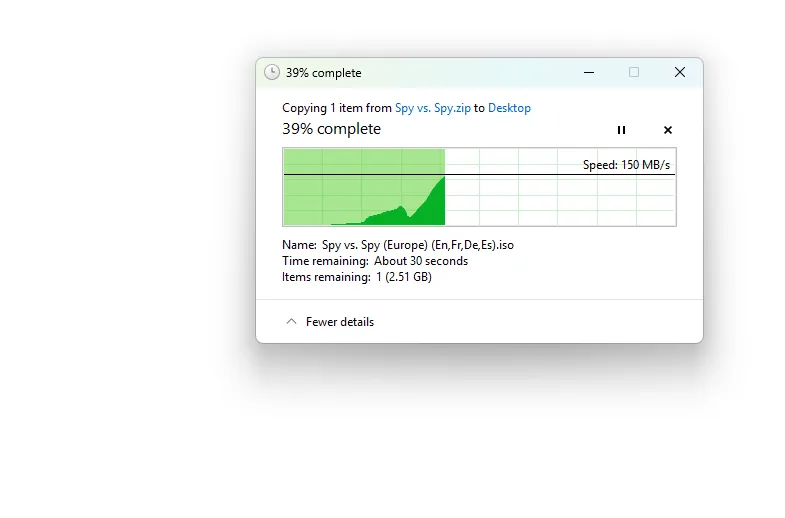Click the title bar text 39% complete
Screen dimensions: 785x518
(323, 73)
